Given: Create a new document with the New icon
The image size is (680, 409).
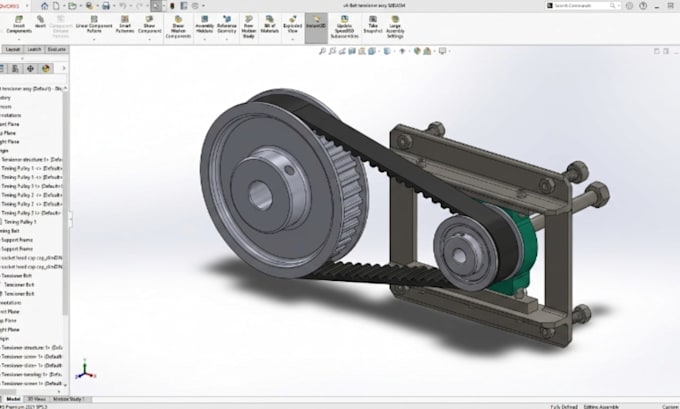Looking at the screenshot, I should point(56,6).
